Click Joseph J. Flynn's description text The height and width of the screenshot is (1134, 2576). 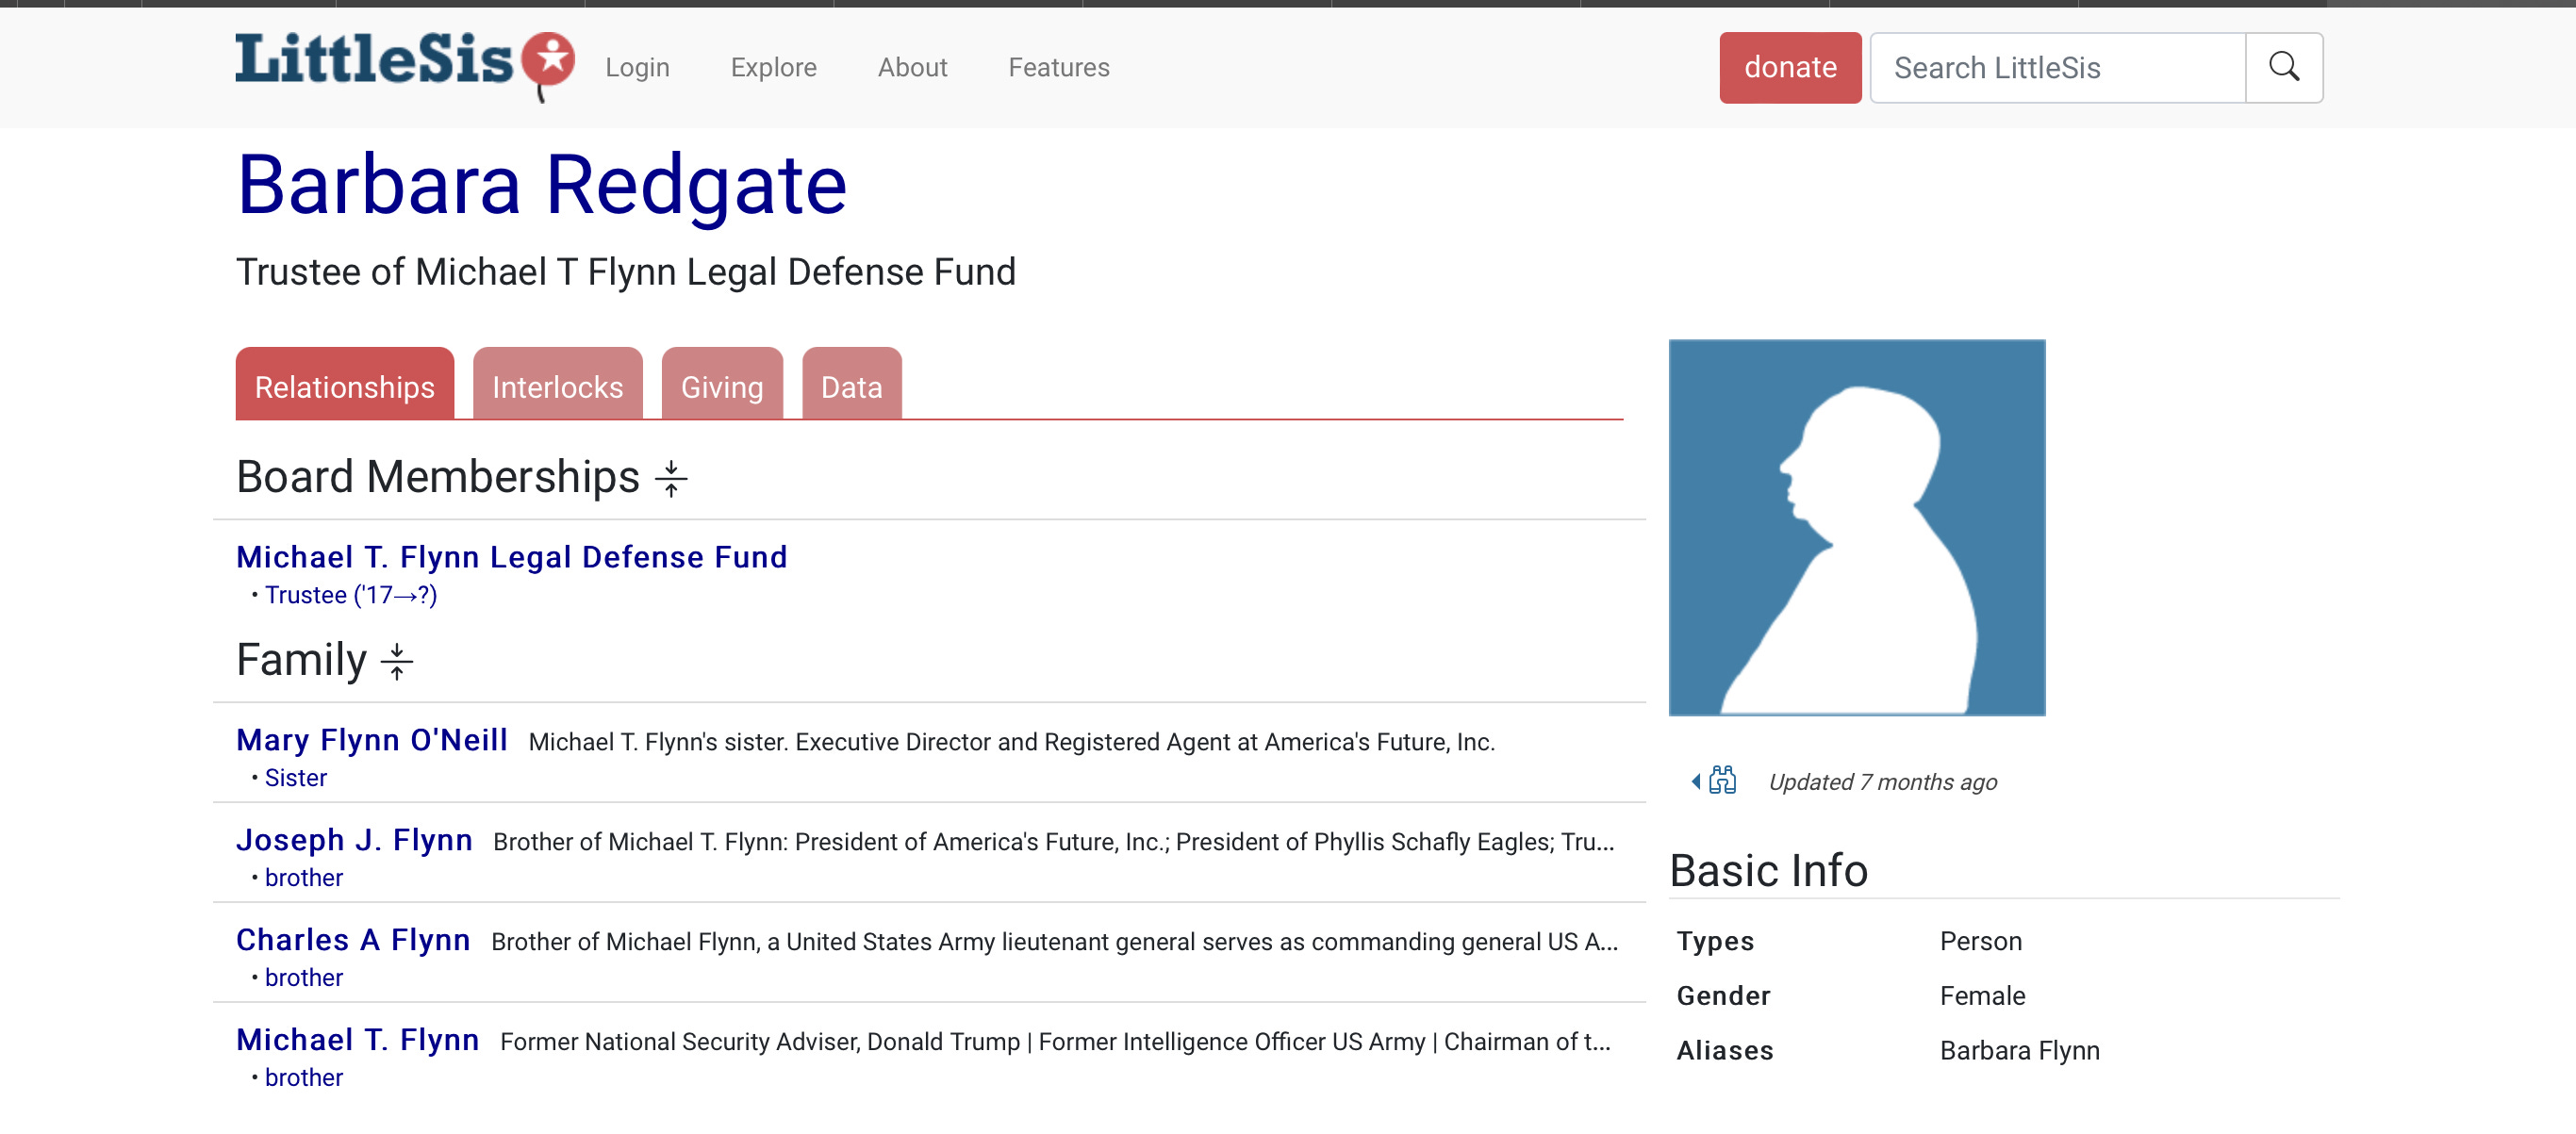tap(1053, 842)
